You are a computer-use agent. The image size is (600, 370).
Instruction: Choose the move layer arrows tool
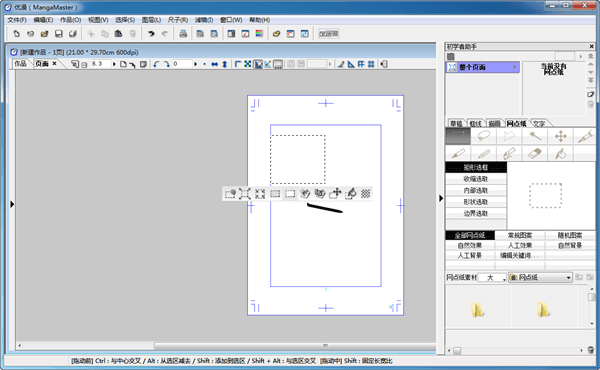click(561, 136)
